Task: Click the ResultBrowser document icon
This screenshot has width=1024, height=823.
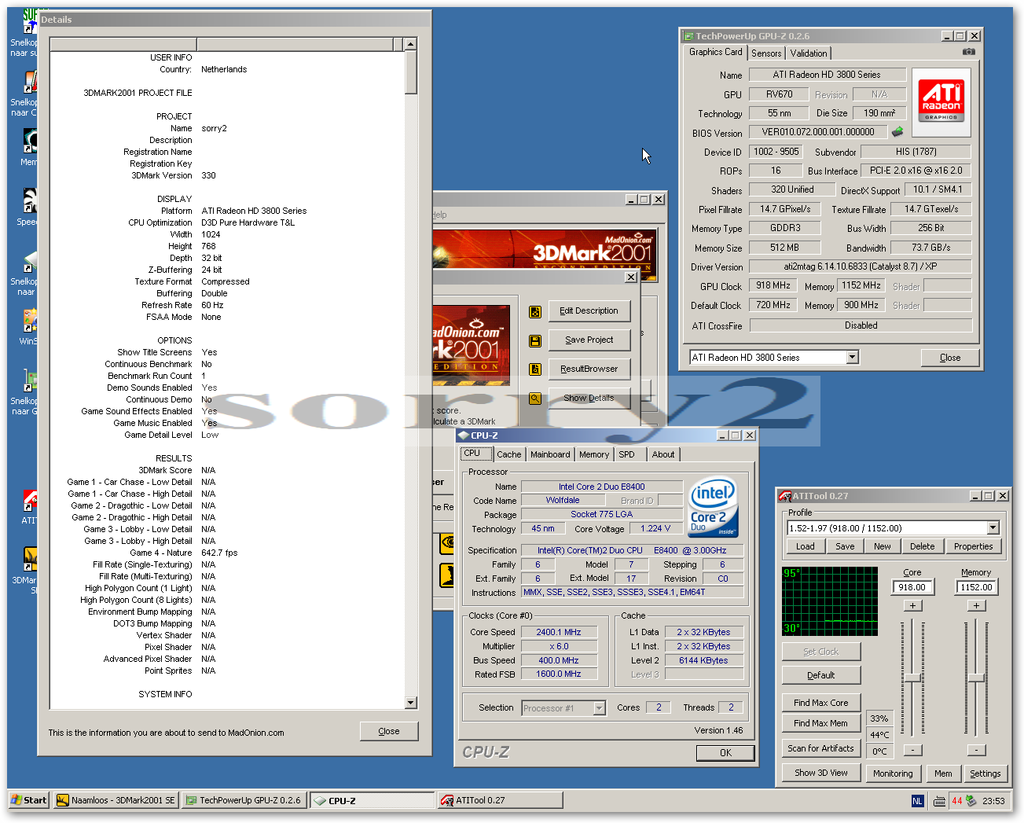Action: 535,369
